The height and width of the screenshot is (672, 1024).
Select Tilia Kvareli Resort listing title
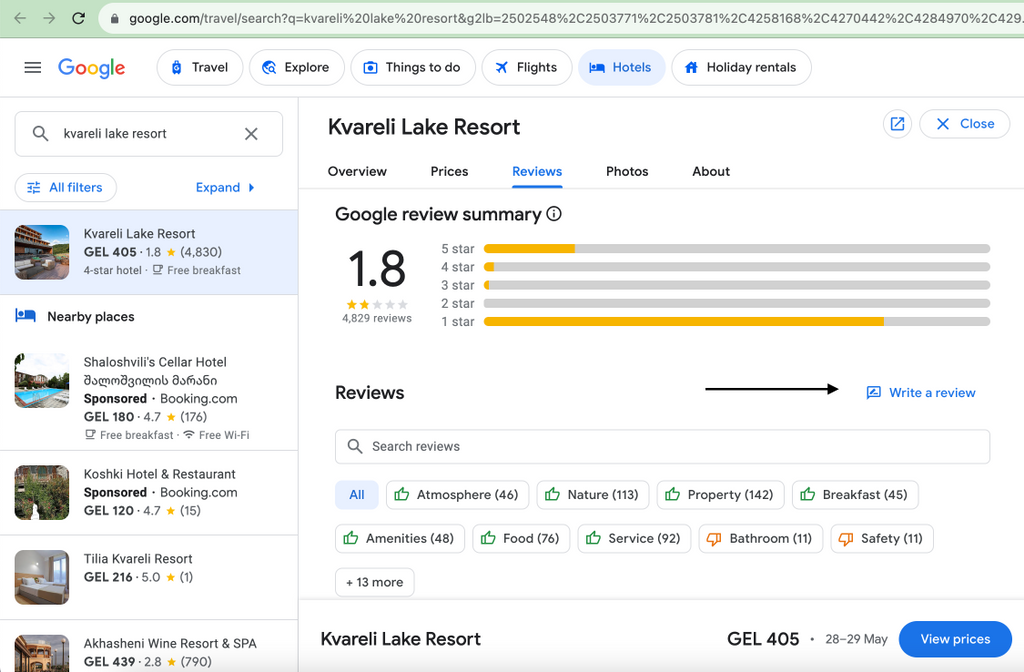coord(138,559)
